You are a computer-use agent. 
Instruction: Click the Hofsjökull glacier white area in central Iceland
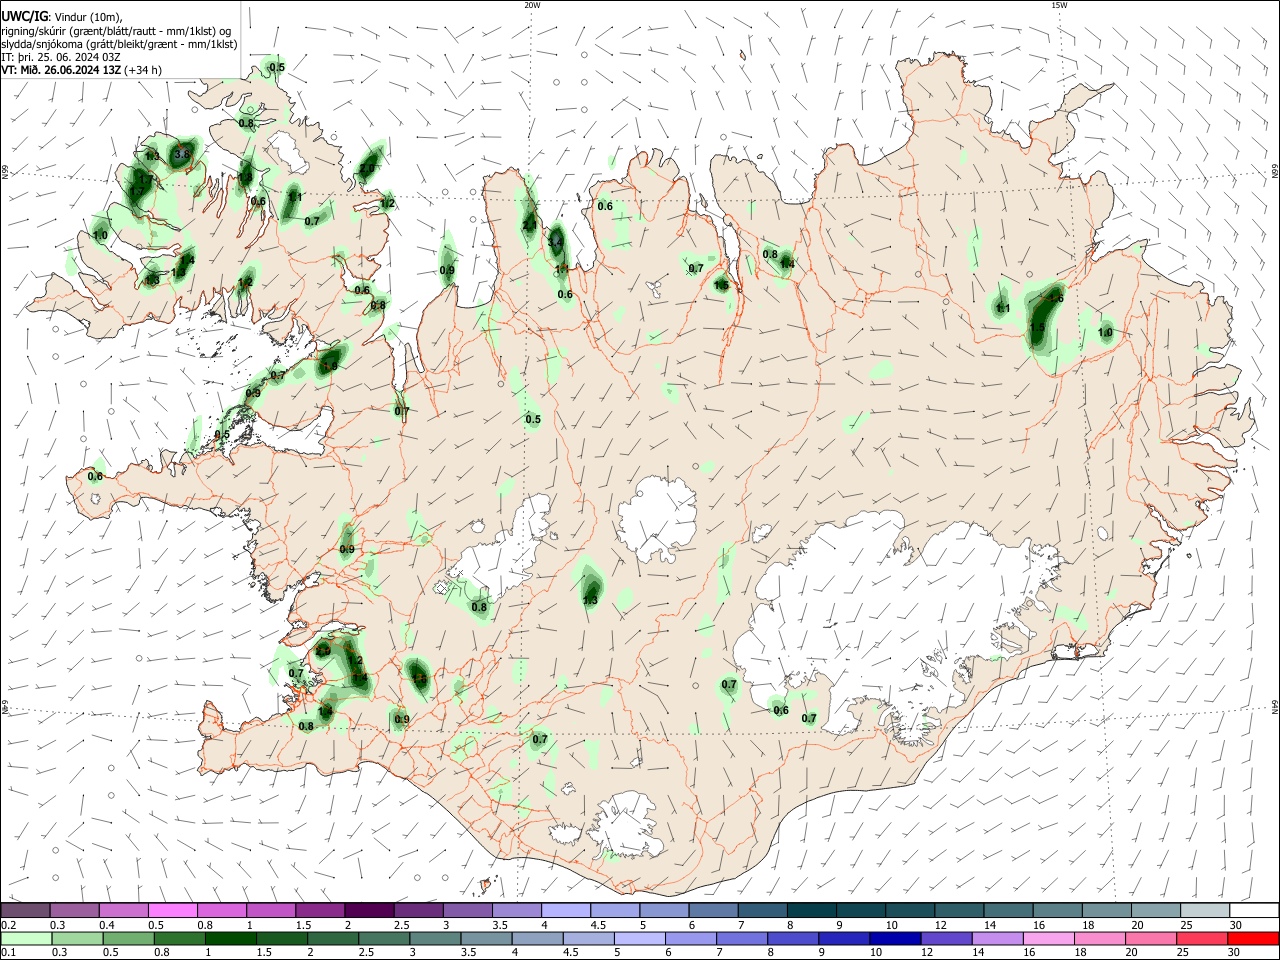tap(657, 518)
